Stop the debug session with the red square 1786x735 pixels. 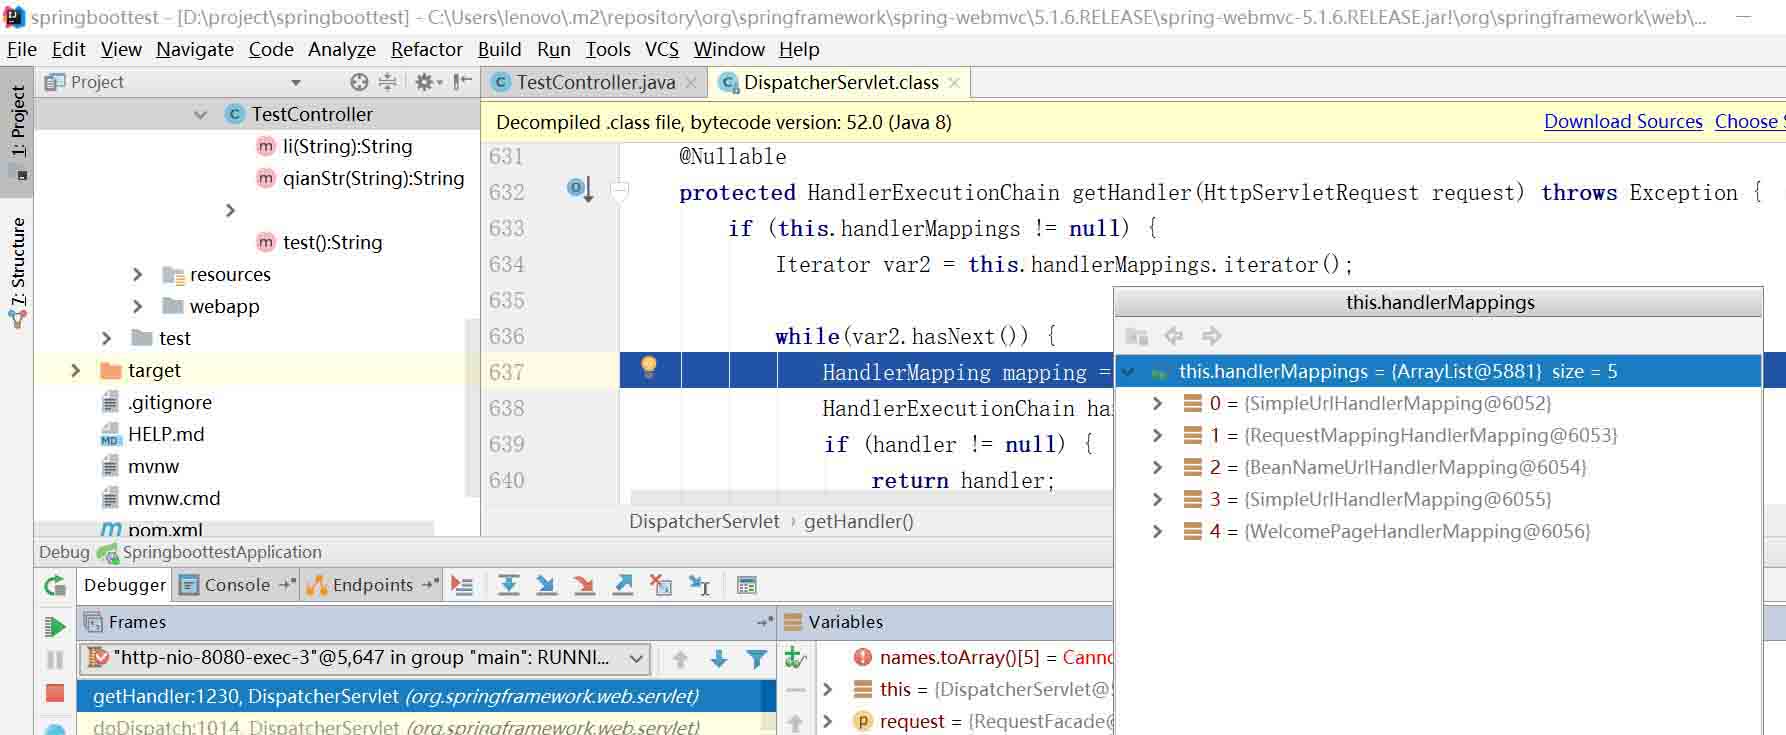coord(55,693)
